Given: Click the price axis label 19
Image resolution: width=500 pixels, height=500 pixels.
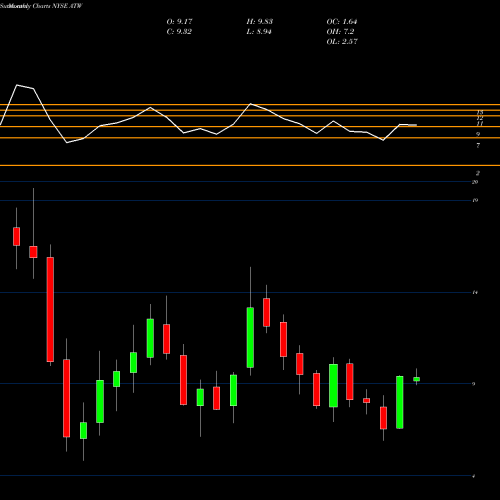Looking at the screenshot, I should pos(475,200).
